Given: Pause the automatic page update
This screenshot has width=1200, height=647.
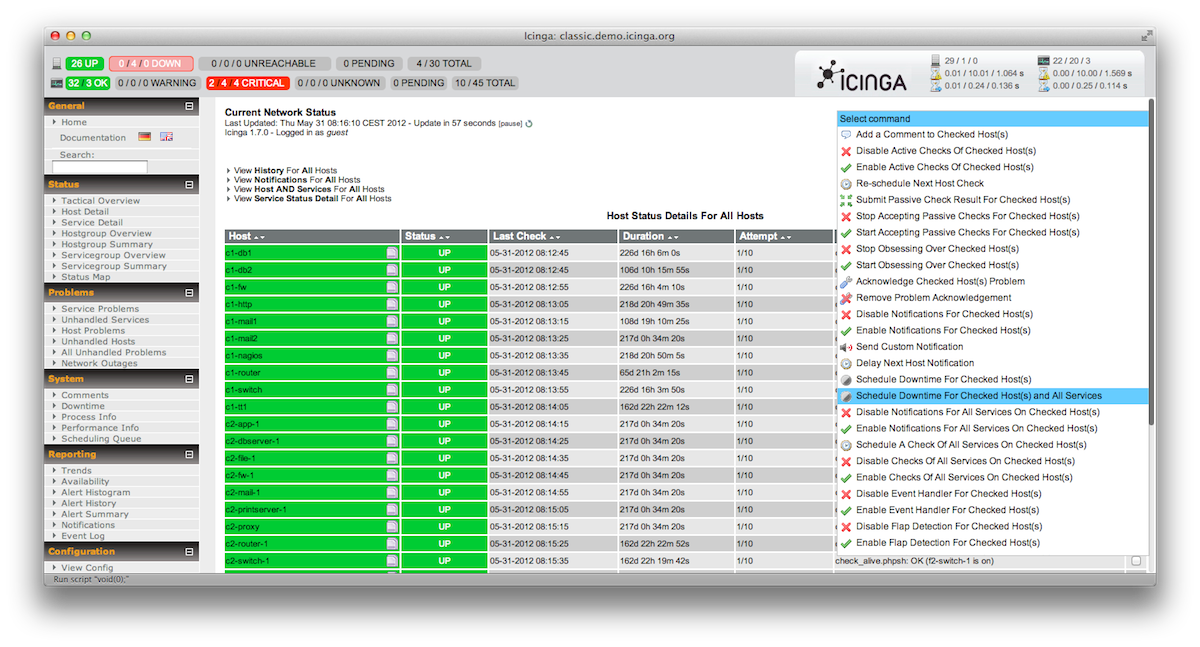Looking at the screenshot, I should (510, 124).
